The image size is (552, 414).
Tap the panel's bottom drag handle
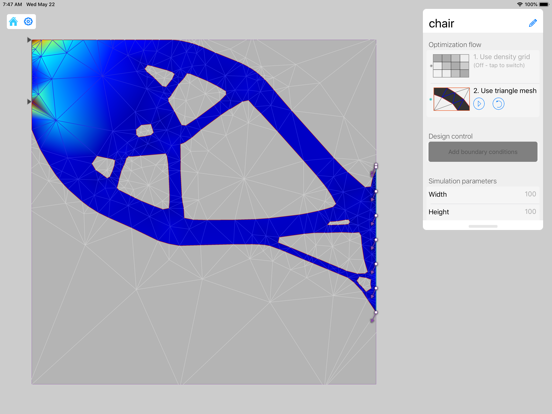(483, 226)
